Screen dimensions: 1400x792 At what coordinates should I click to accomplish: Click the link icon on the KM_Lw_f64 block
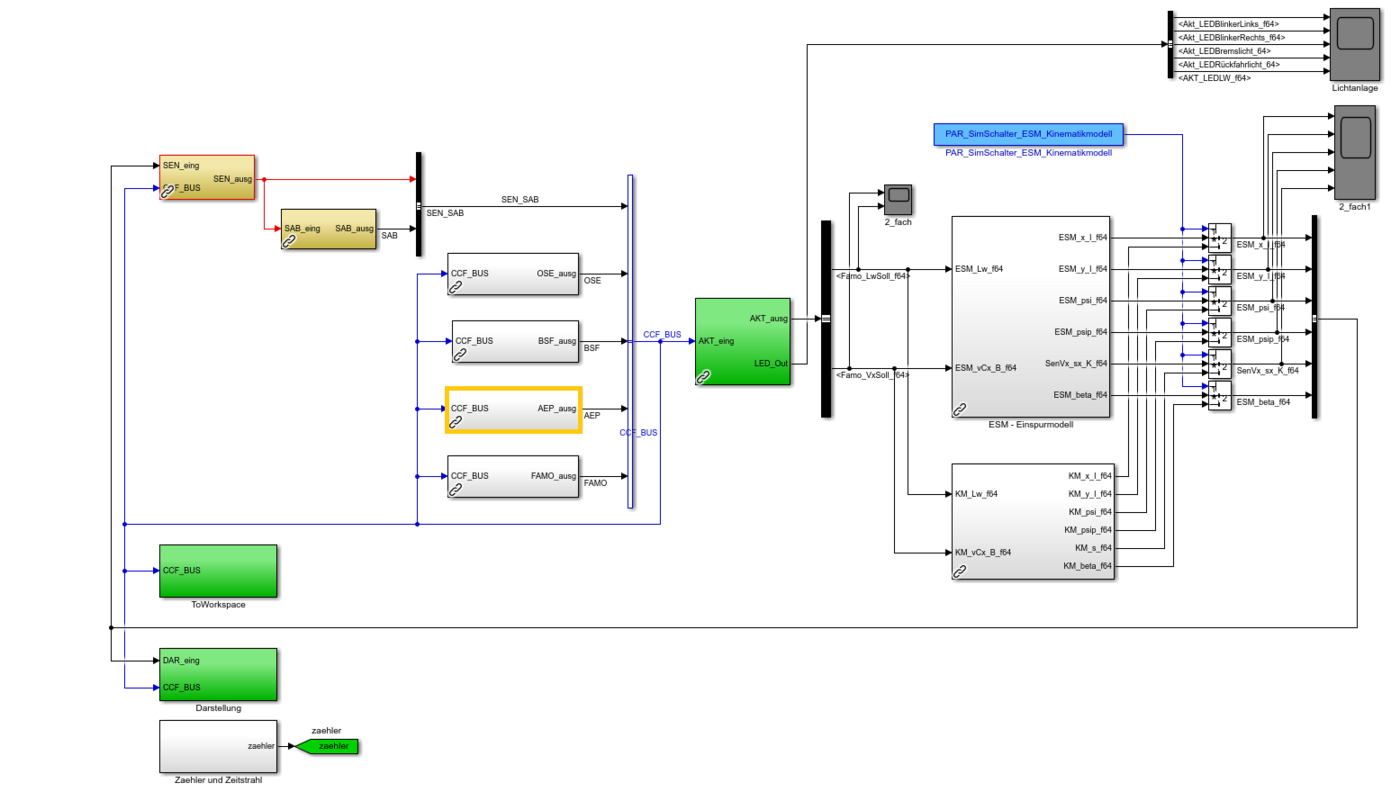(960, 572)
